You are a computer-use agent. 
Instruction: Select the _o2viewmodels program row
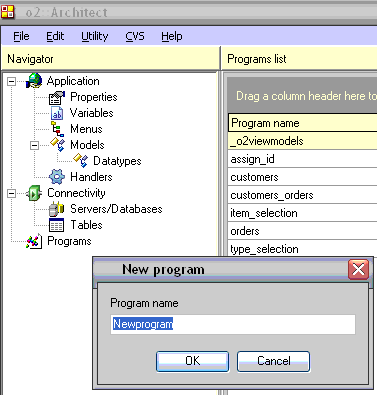(303, 141)
